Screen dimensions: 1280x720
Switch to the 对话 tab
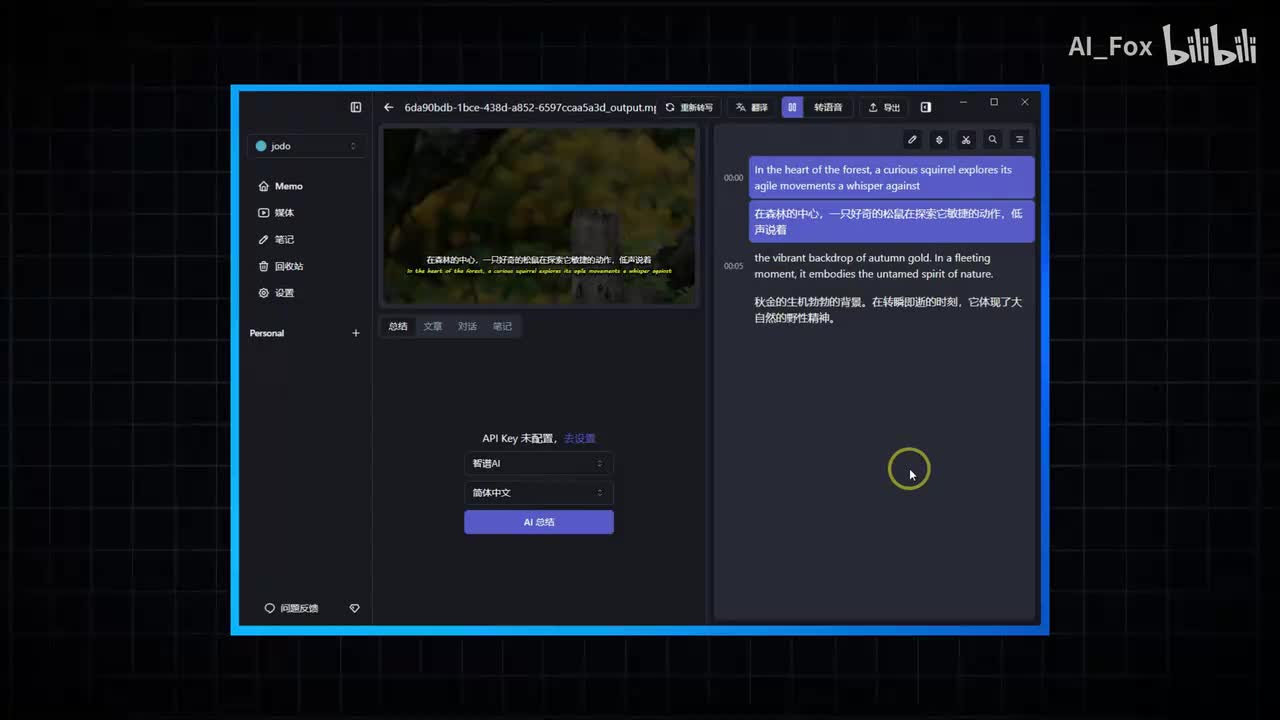[467, 326]
